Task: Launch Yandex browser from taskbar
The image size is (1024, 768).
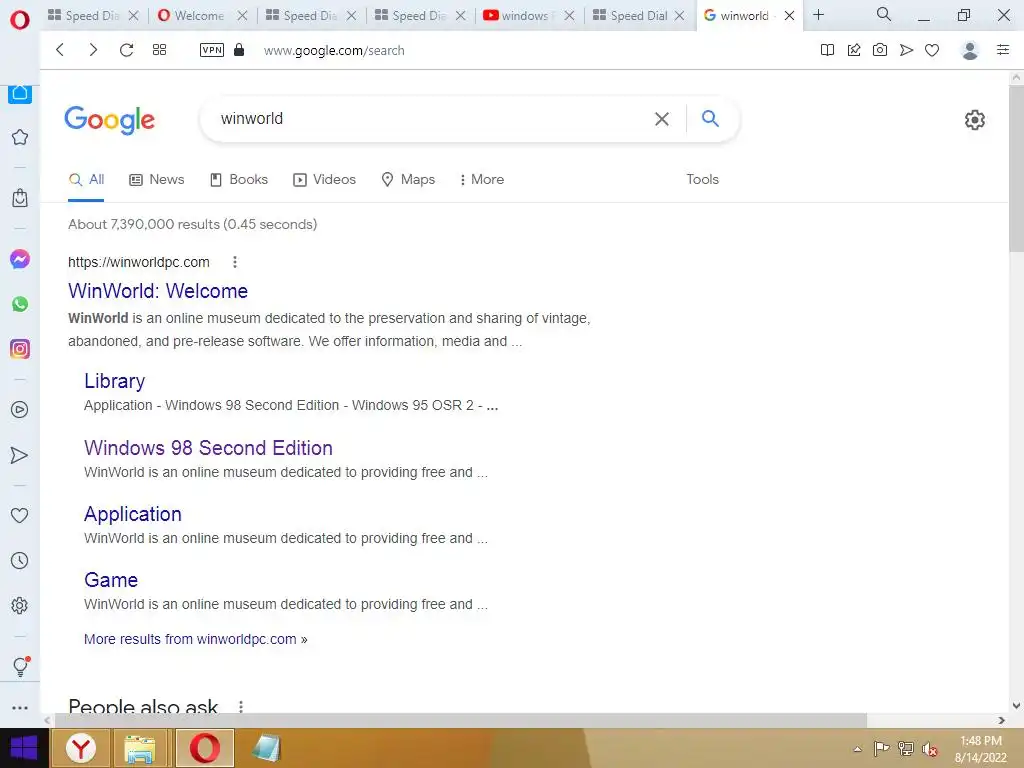Action: 80,748
